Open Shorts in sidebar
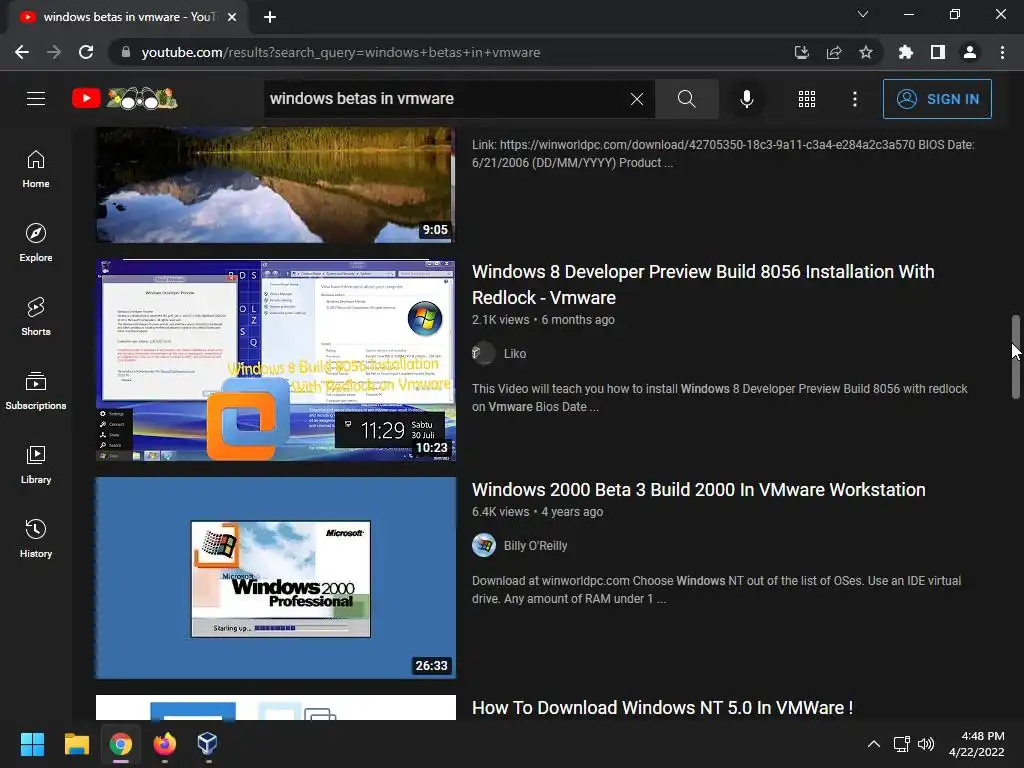This screenshot has width=1024, height=768. coord(36,317)
